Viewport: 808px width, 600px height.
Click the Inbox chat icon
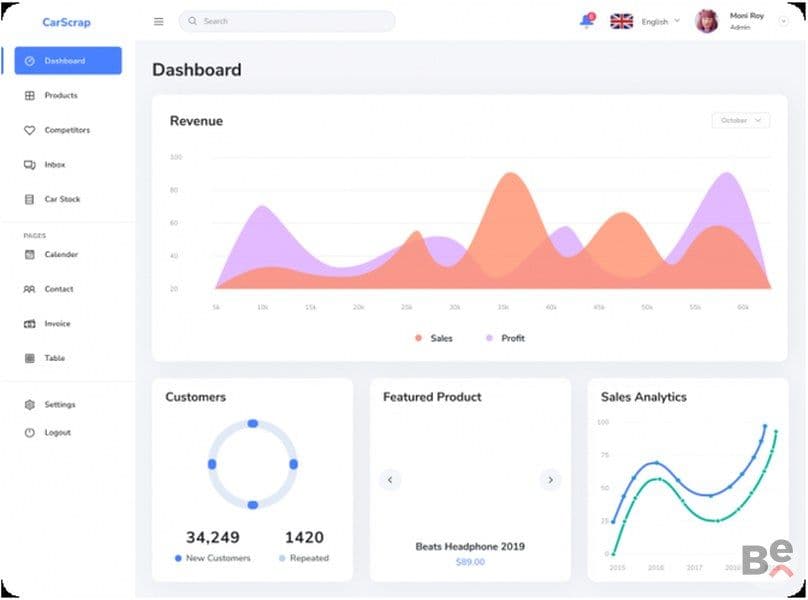point(30,164)
